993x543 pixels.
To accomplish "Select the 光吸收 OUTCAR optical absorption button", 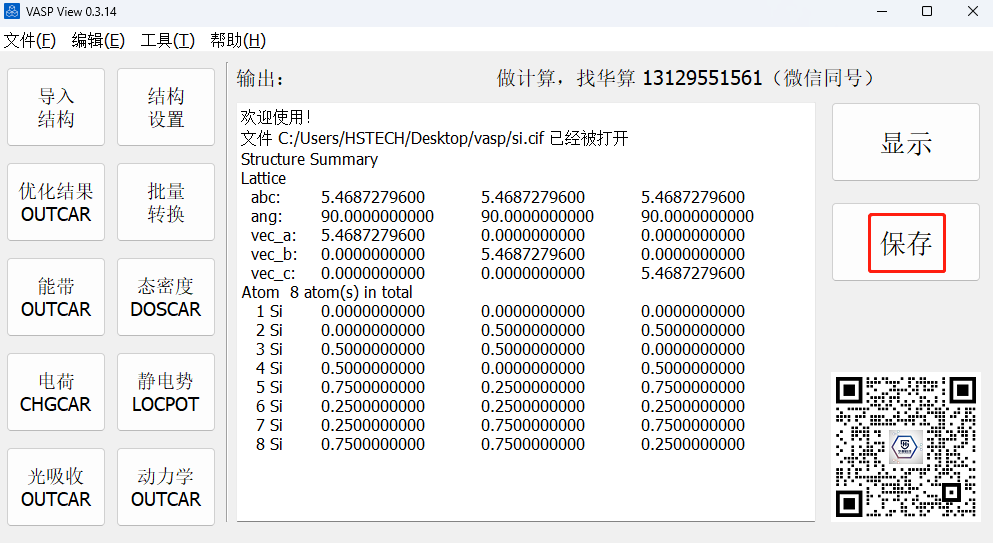I will click(56, 488).
